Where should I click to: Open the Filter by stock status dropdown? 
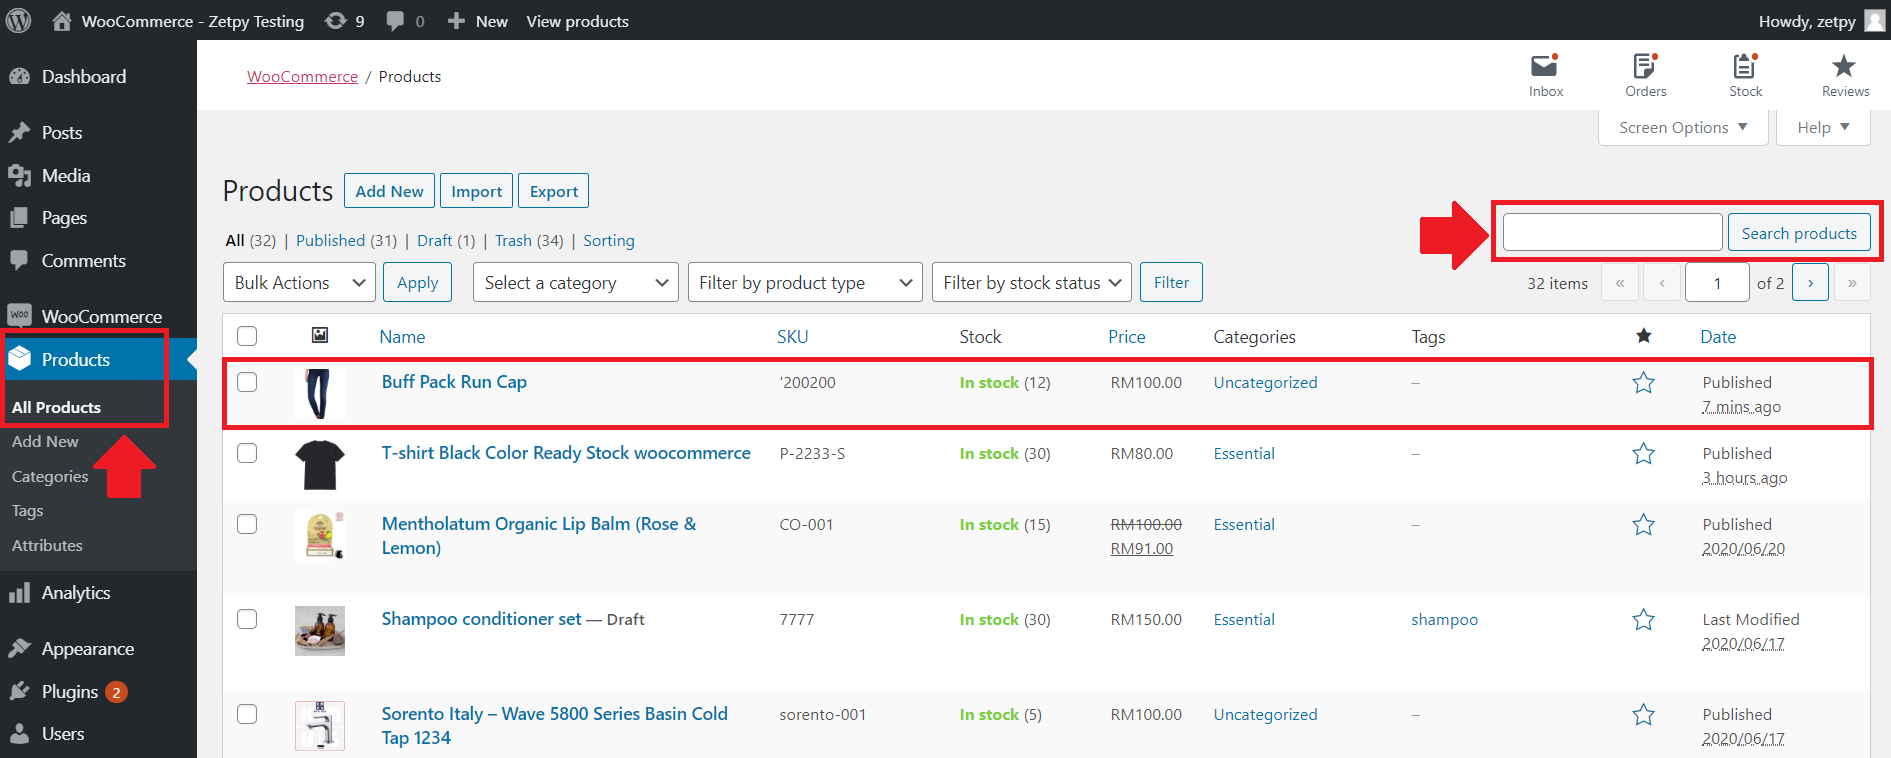click(1031, 283)
